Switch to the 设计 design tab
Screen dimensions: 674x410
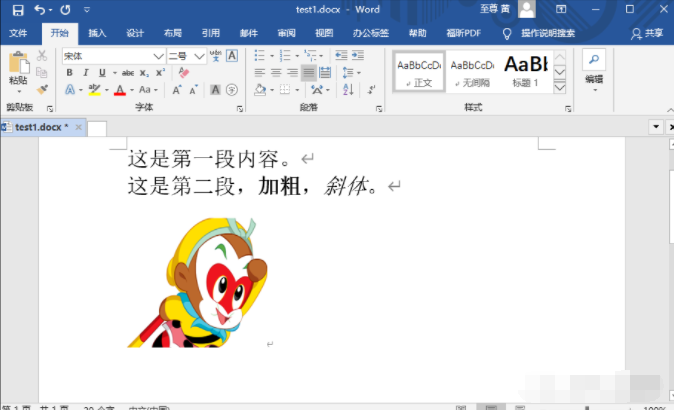tap(135, 33)
